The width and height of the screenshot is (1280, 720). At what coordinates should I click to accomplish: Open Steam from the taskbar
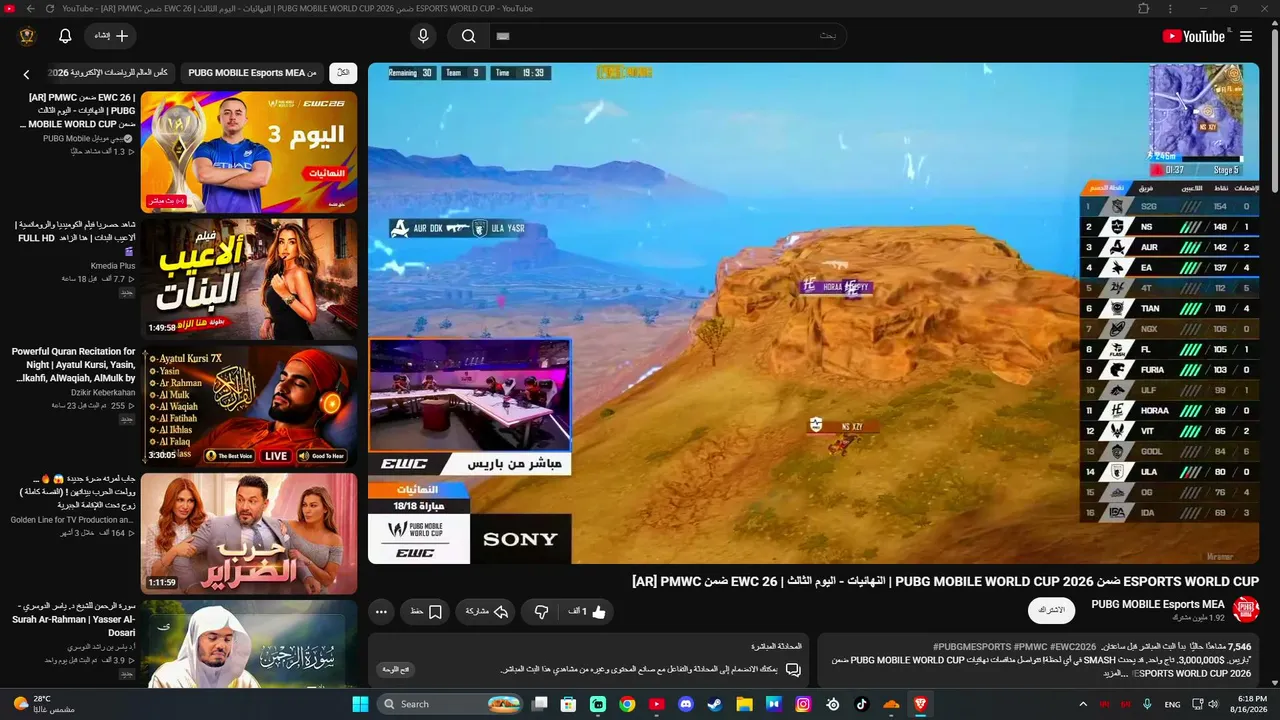[715, 704]
